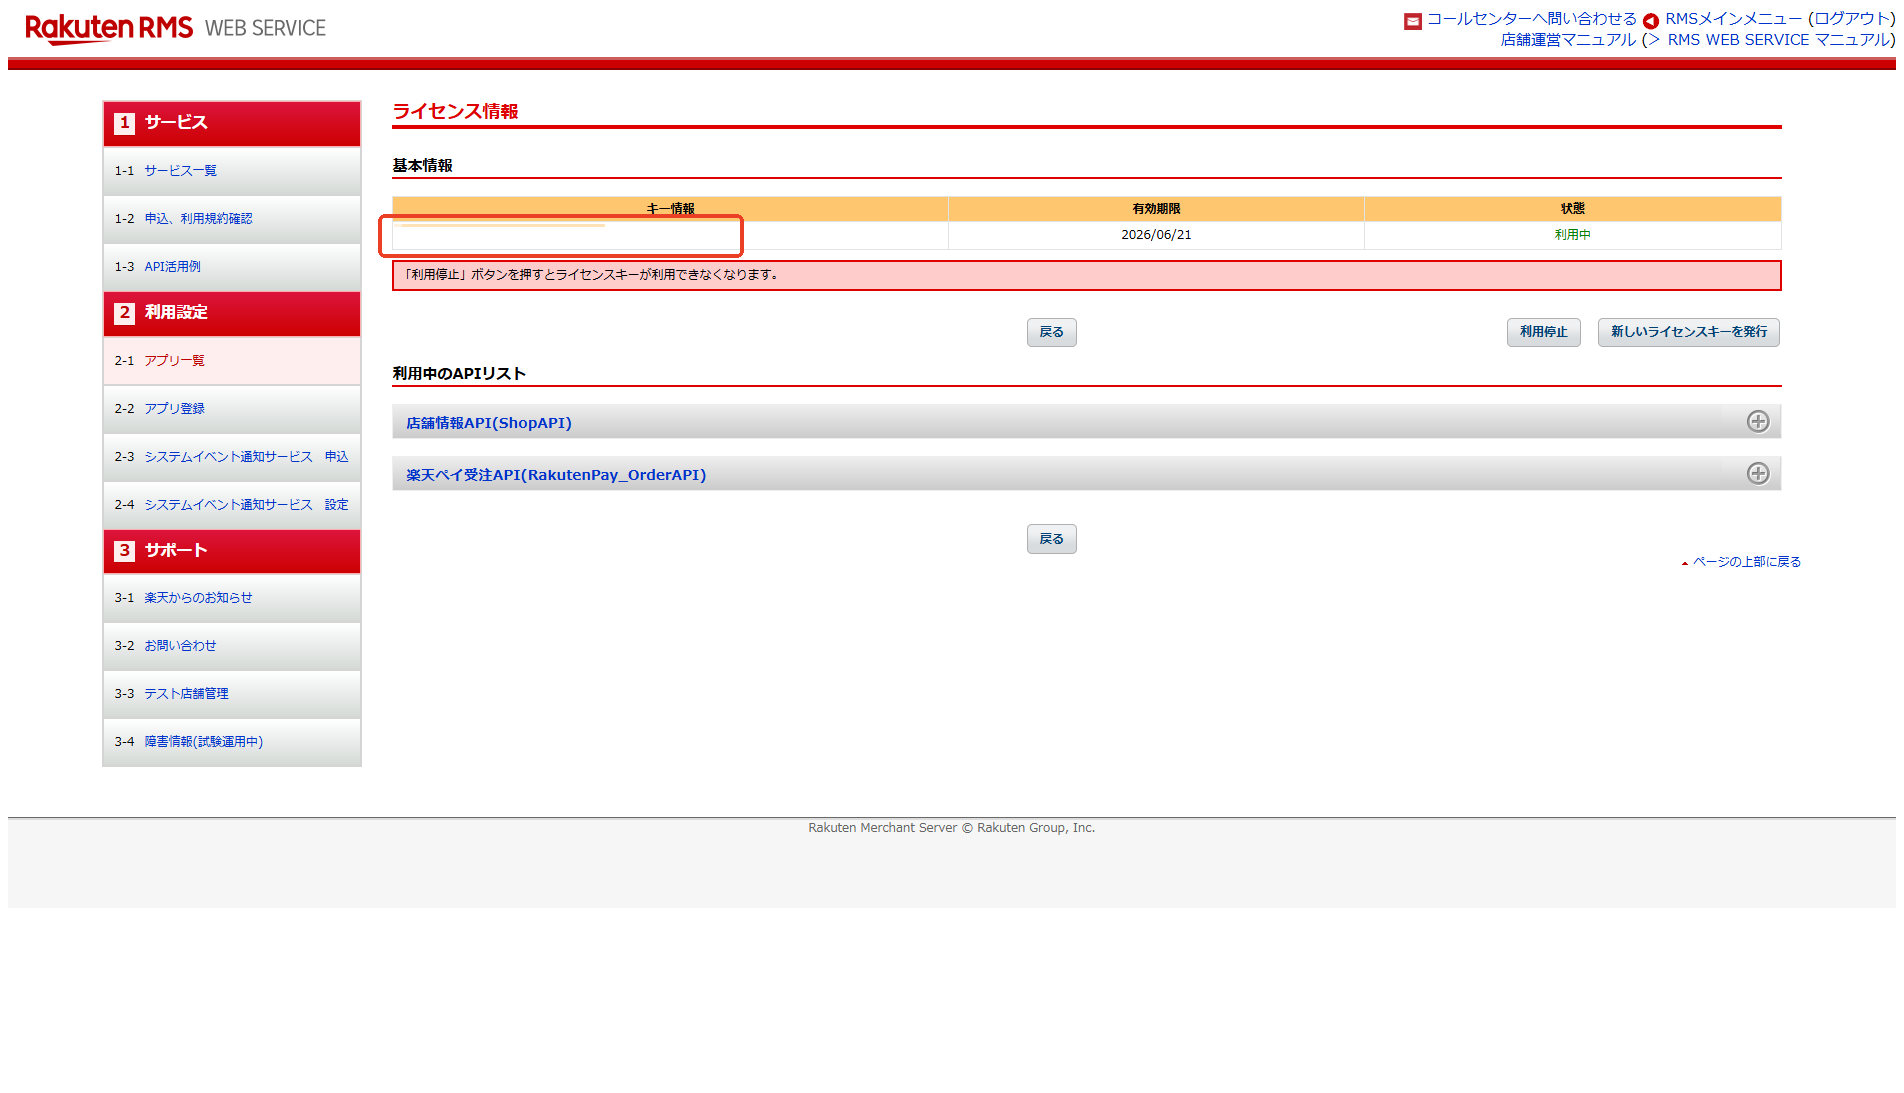This screenshot has height=1093, width=1904.
Task: Open コールセンターへ問い合わせる link
Action: pos(1531,19)
